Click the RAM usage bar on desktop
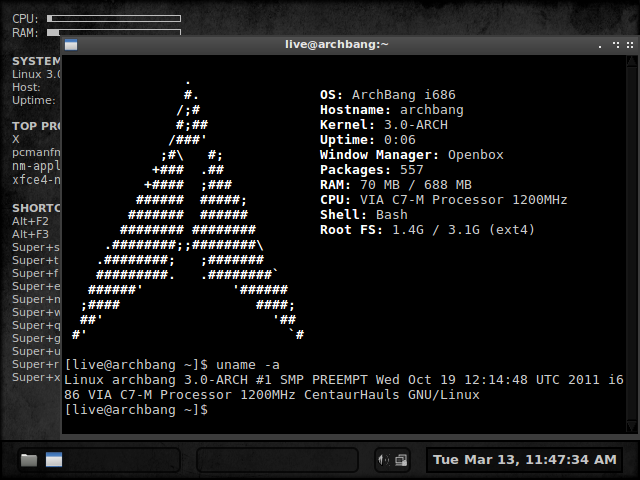640x480 pixels. (x=114, y=32)
